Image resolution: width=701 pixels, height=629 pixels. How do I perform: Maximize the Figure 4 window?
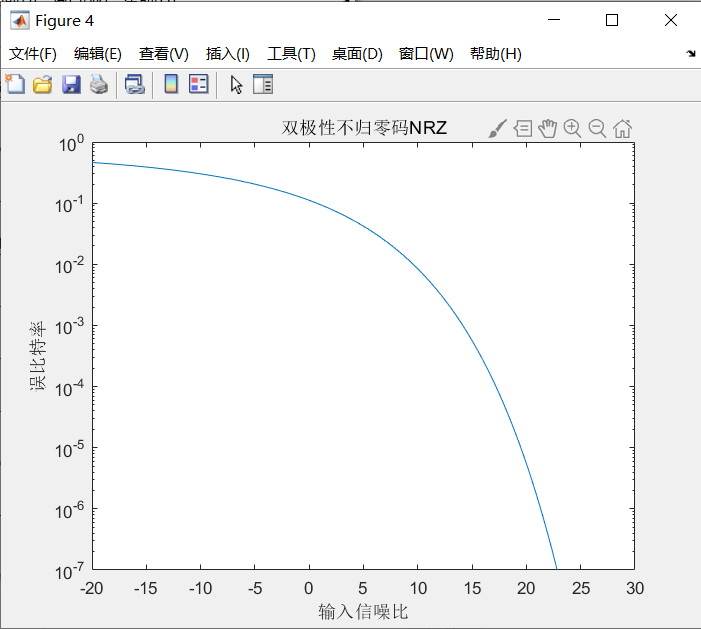tap(612, 20)
